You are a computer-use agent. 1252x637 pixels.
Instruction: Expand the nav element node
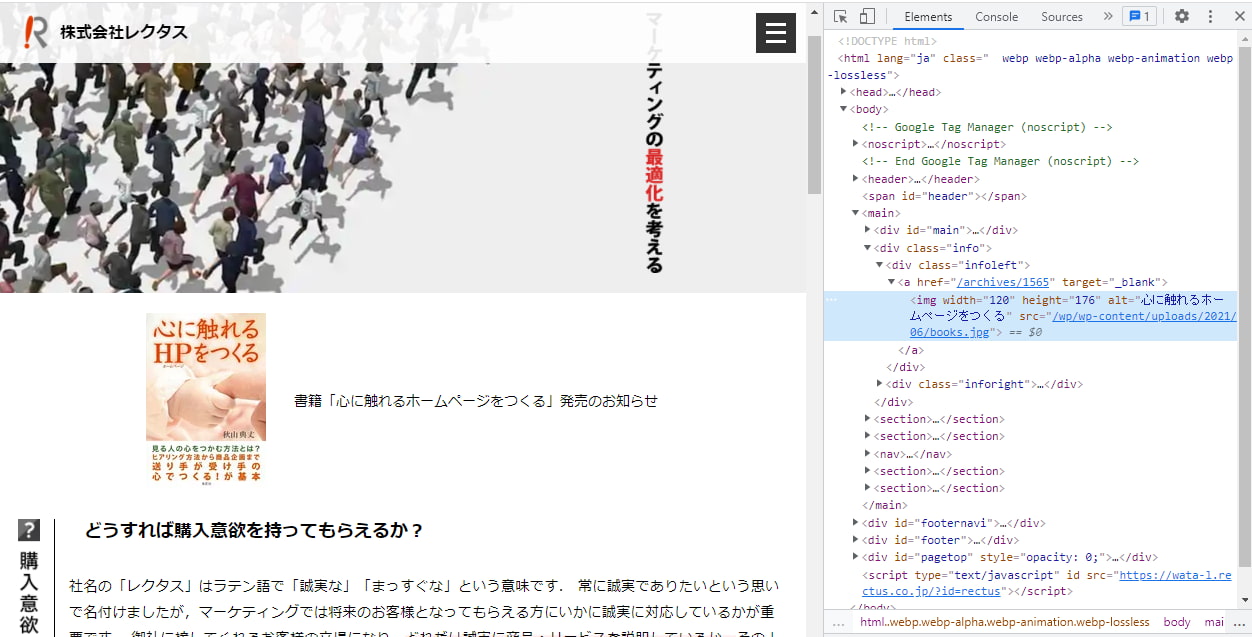click(868, 453)
